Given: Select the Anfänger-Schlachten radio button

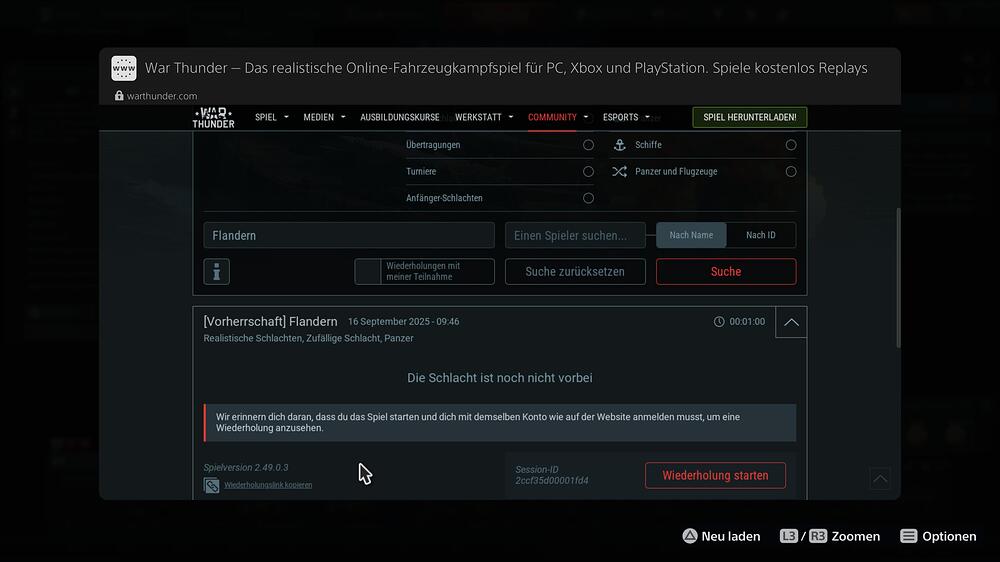Looking at the screenshot, I should tap(588, 198).
